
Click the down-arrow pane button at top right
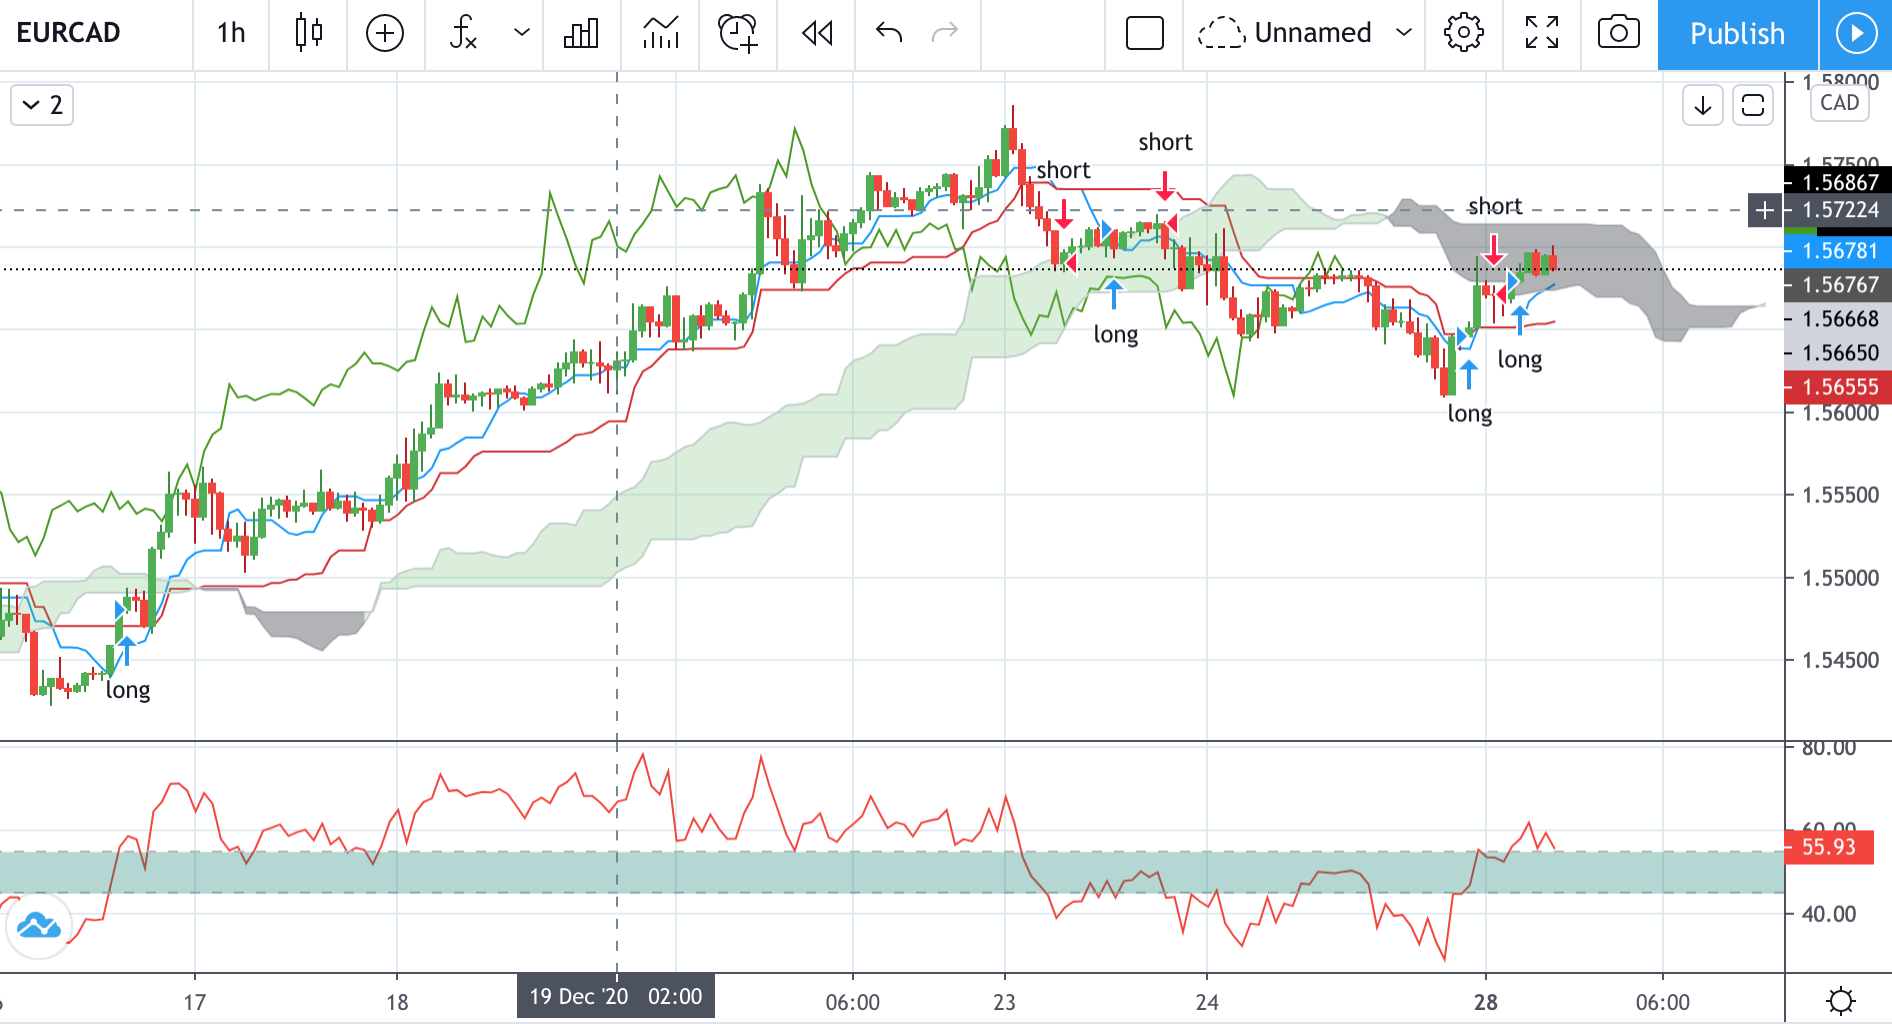pyautogui.click(x=1702, y=105)
